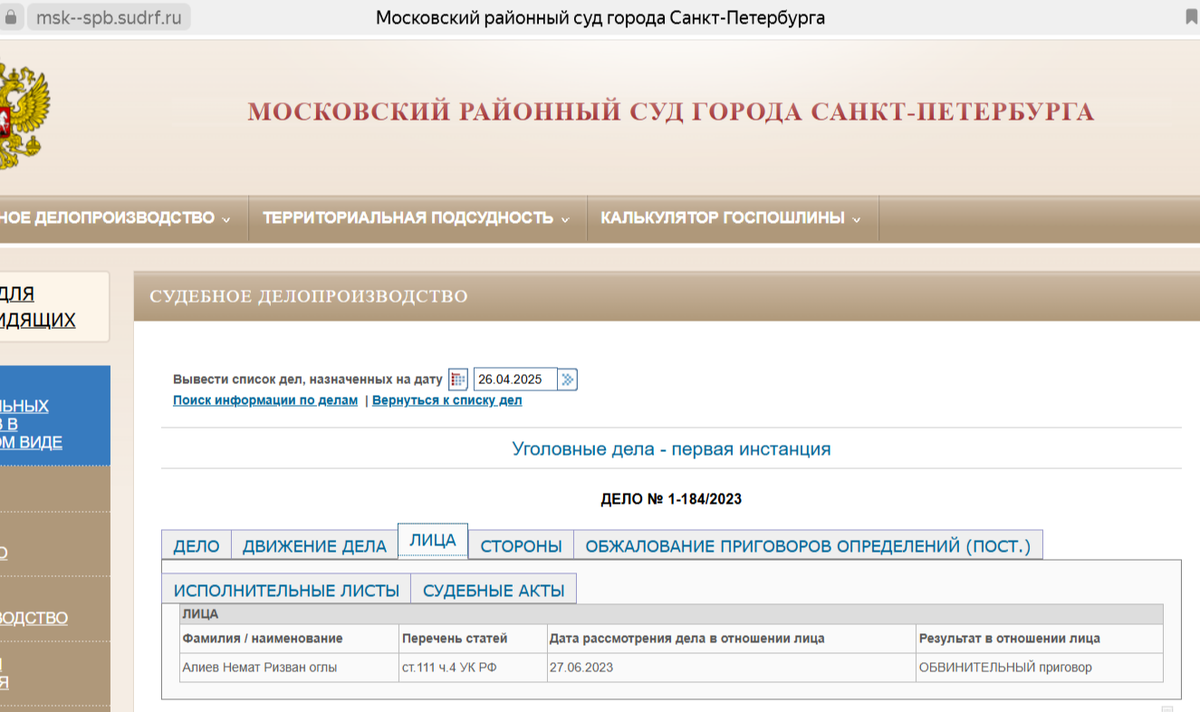Screen dimensions: 1200x712
Task: Follow the Вернуться к списку дел link
Action: pyautogui.click(x=446, y=400)
